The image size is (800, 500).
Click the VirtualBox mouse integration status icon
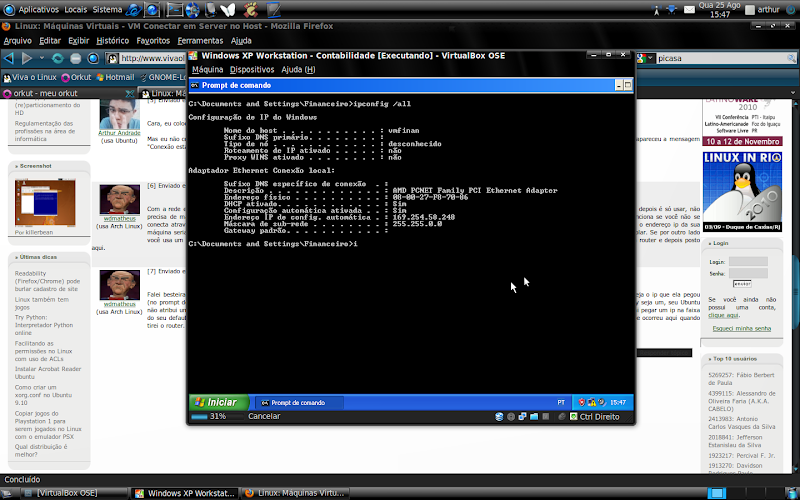click(x=562, y=417)
